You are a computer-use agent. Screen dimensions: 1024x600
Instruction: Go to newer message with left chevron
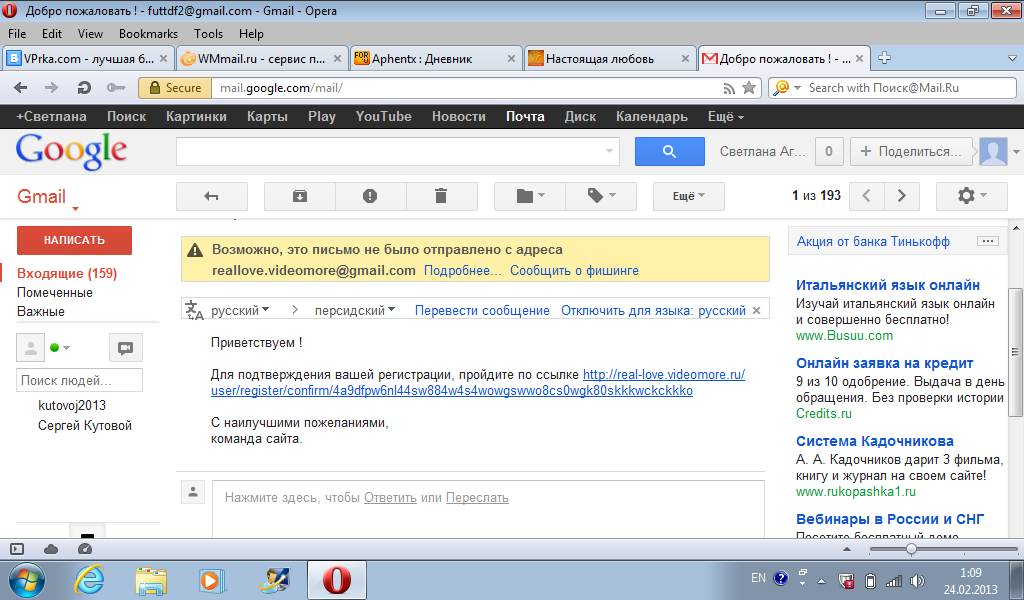867,196
